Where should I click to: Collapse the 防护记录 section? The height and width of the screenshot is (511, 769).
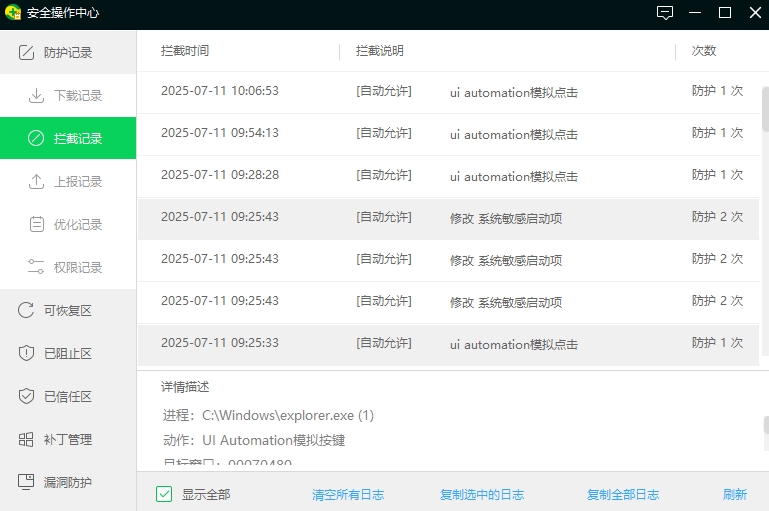pos(68,52)
